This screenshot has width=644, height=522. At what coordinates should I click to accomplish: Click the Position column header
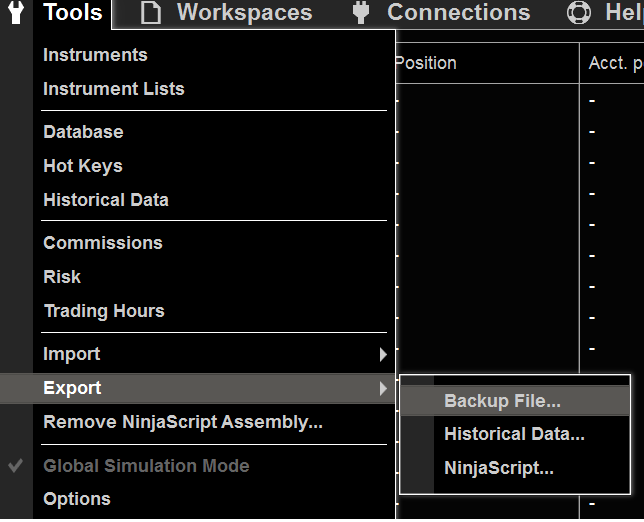tap(427, 63)
